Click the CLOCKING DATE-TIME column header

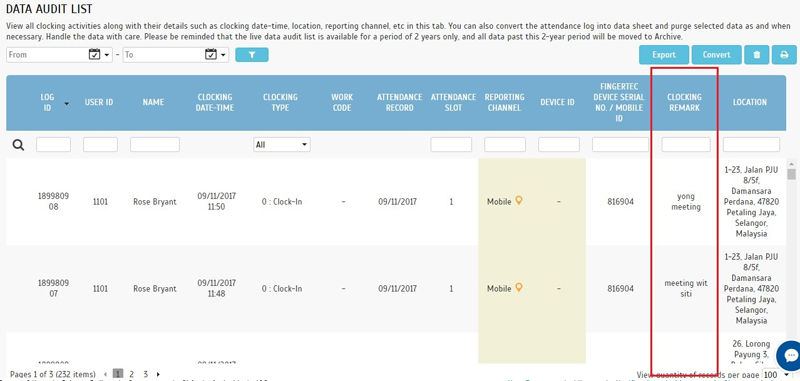point(214,103)
